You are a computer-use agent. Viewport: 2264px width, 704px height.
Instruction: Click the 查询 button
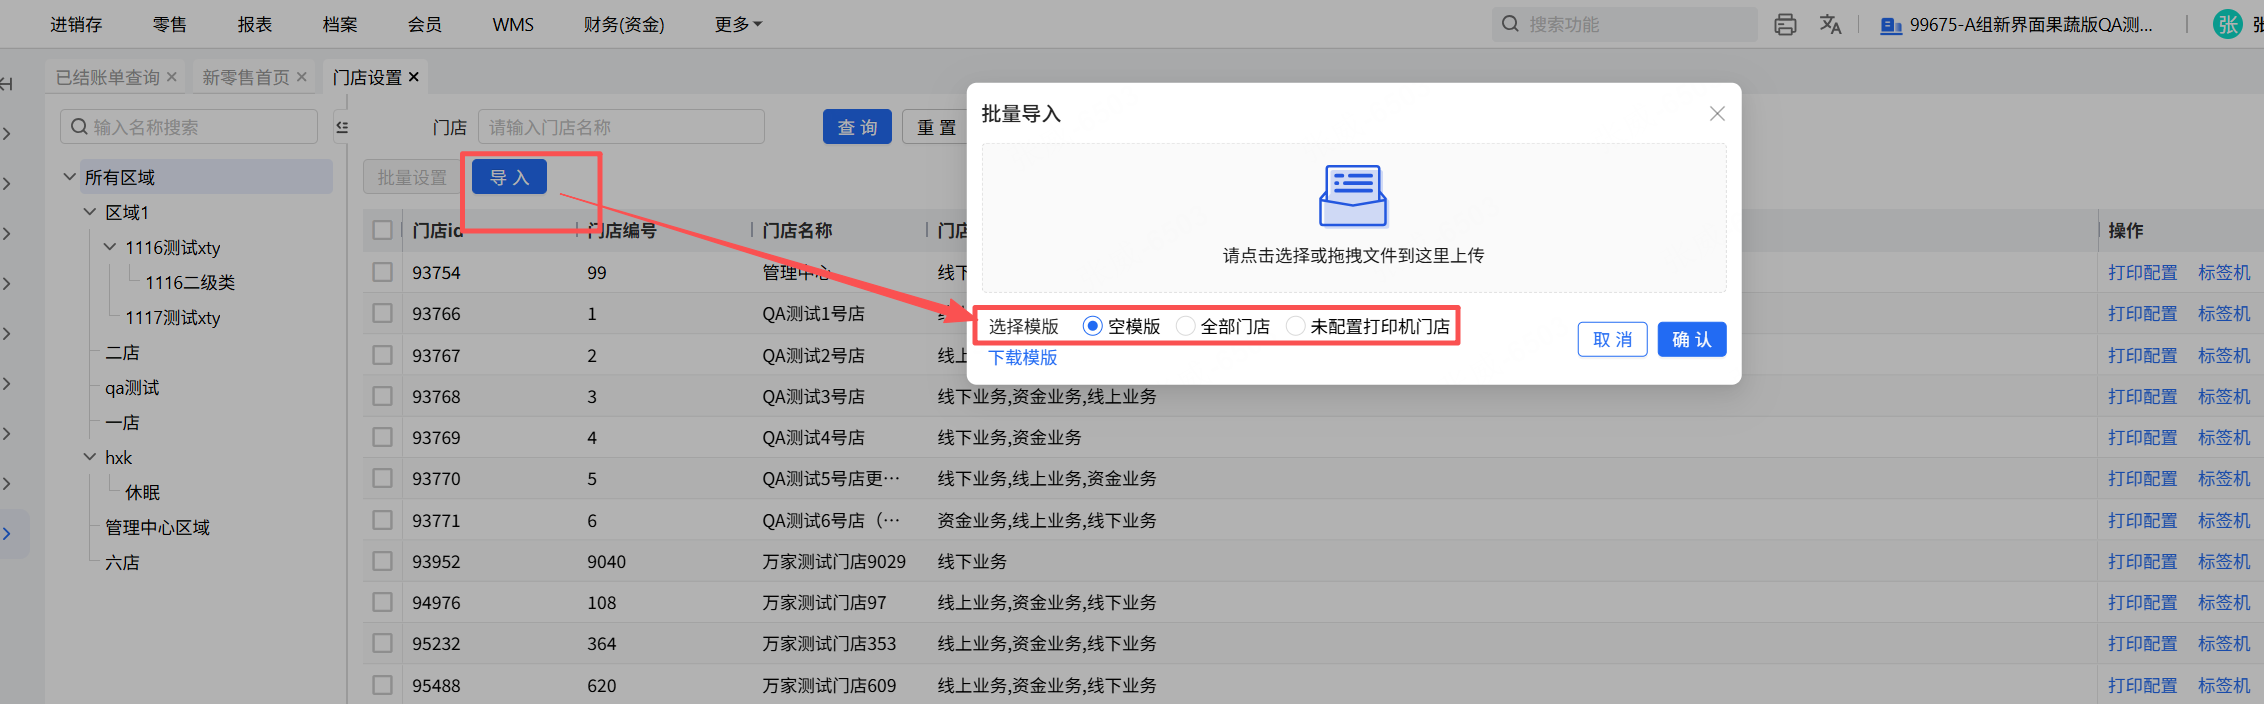click(x=857, y=127)
